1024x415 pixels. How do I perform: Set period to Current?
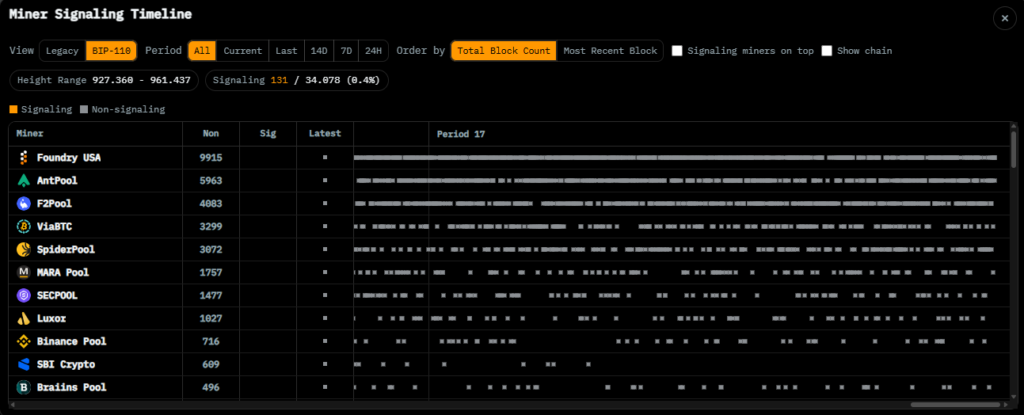[242, 50]
